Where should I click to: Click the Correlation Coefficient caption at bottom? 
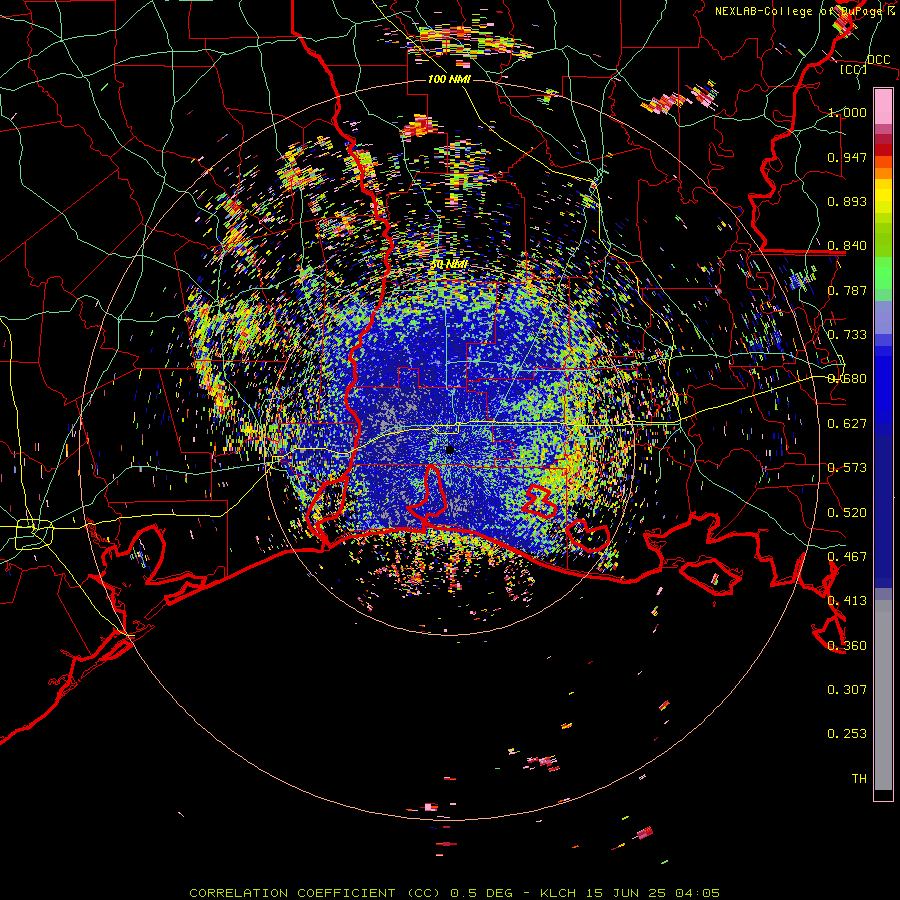point(455,893)
